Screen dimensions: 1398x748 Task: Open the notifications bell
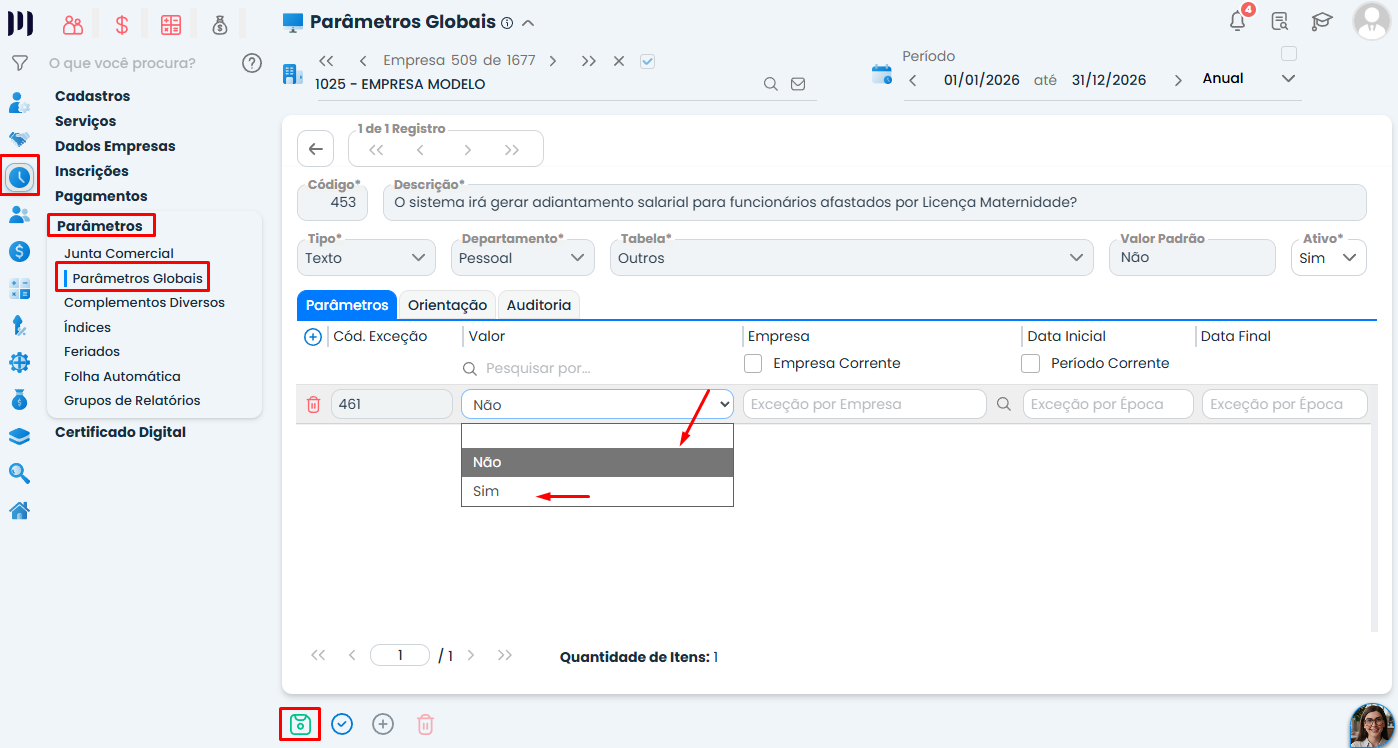1238,20
